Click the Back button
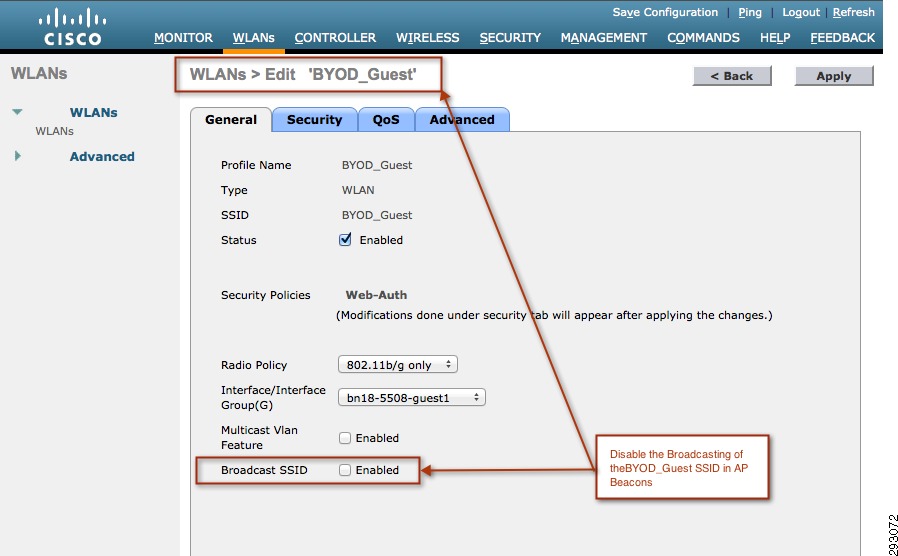 [732, 76]
